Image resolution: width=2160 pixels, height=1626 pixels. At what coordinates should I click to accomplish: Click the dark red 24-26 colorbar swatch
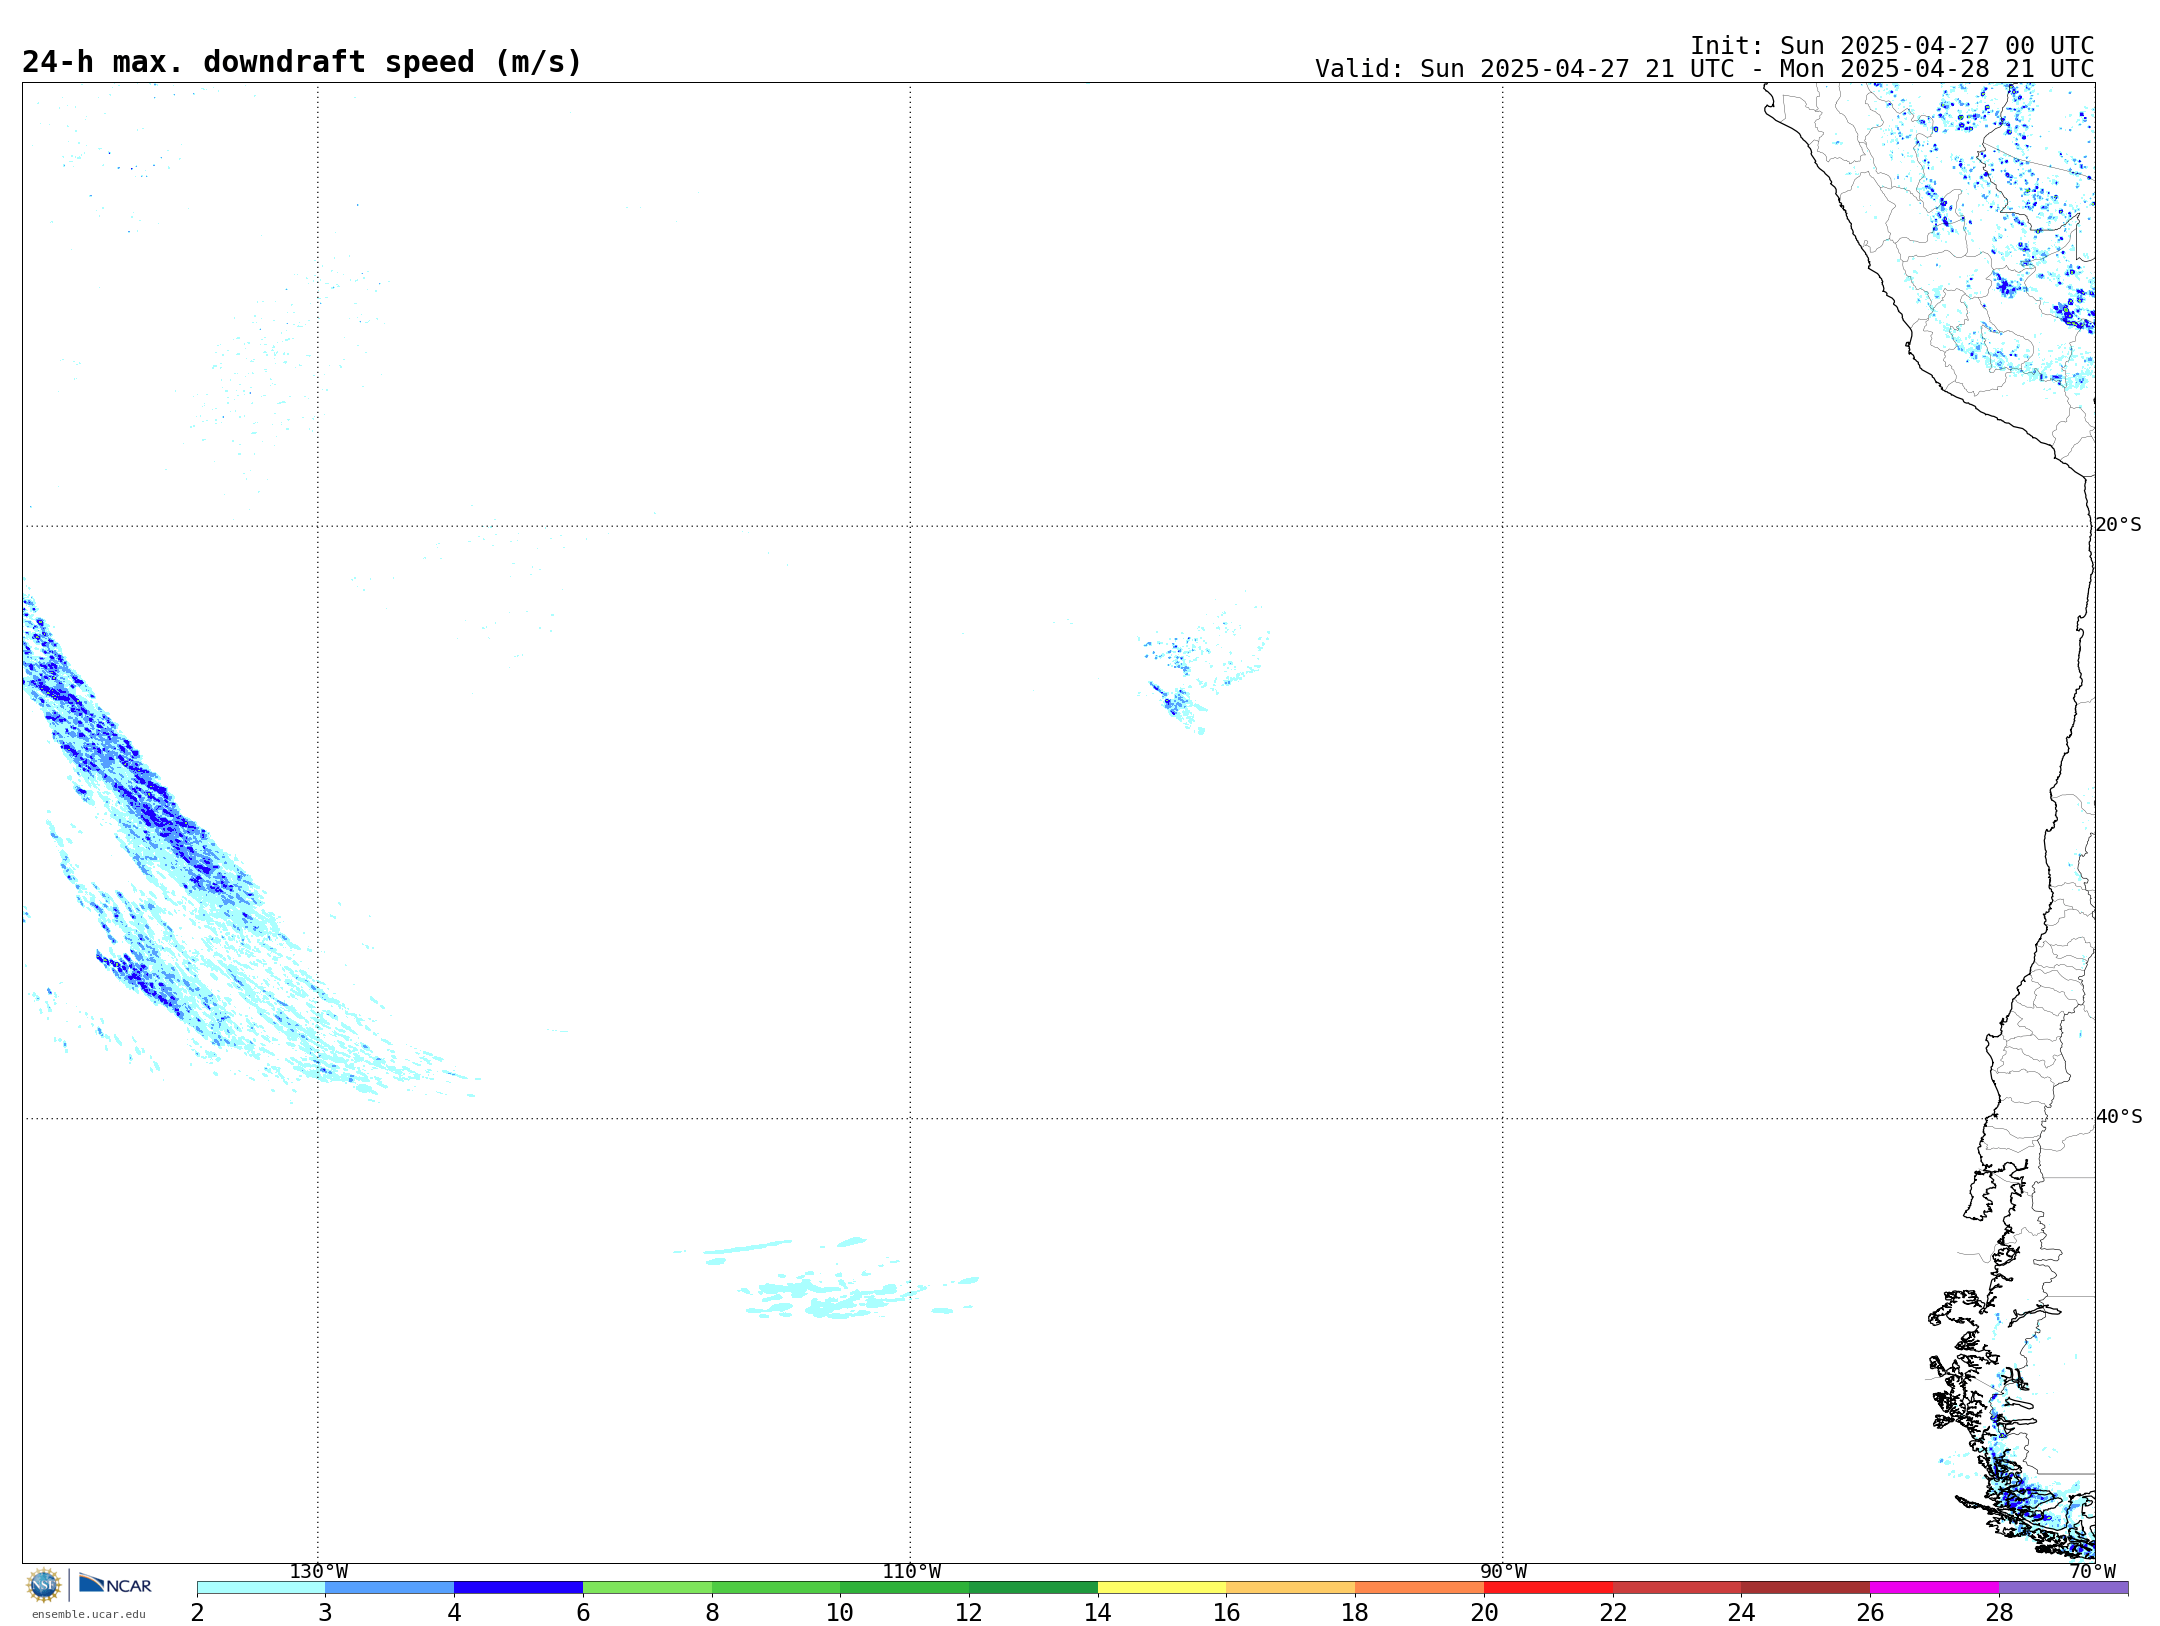click(1806, 1588)
